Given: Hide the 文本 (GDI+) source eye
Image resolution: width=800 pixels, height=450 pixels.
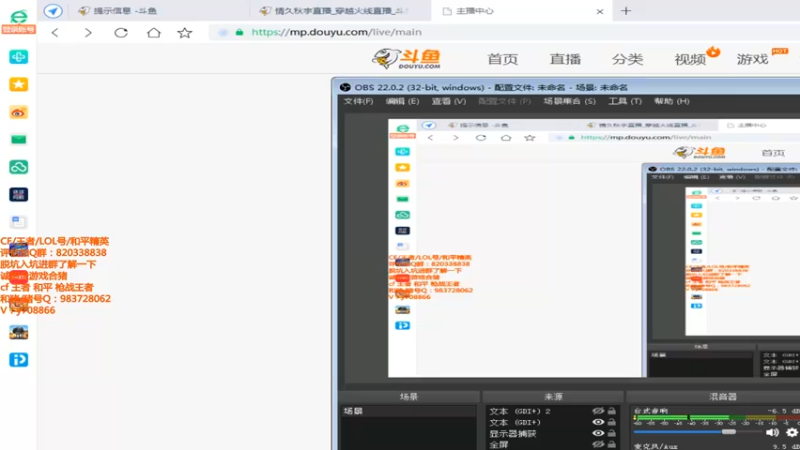Looking at the screenshot, I should [598, 422].
